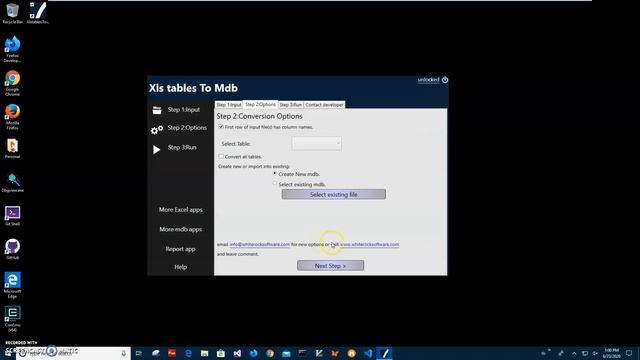The image size is (640, 360).
Task: Launch ConEmu (x64) desktop icon
Action: (12, 319)
